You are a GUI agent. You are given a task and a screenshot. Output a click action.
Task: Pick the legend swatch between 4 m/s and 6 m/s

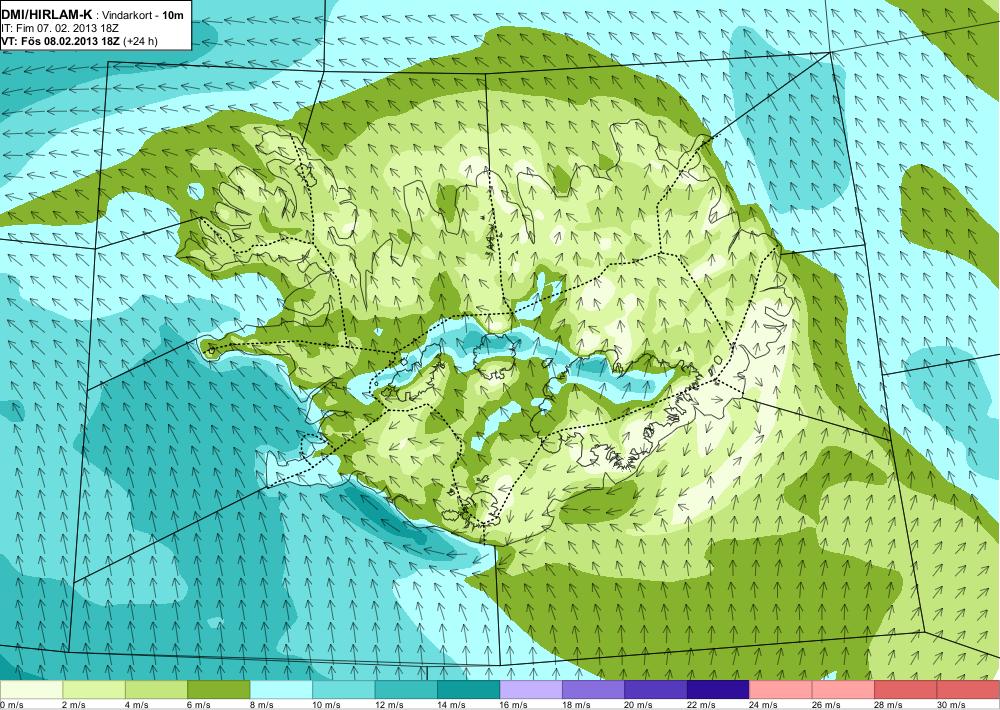point(156,689)
